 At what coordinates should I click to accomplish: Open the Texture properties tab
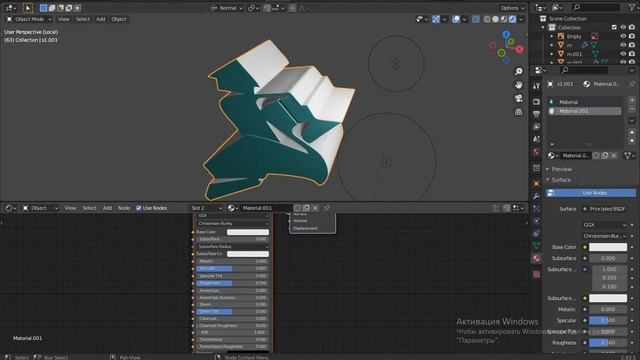tap(536, 274)
